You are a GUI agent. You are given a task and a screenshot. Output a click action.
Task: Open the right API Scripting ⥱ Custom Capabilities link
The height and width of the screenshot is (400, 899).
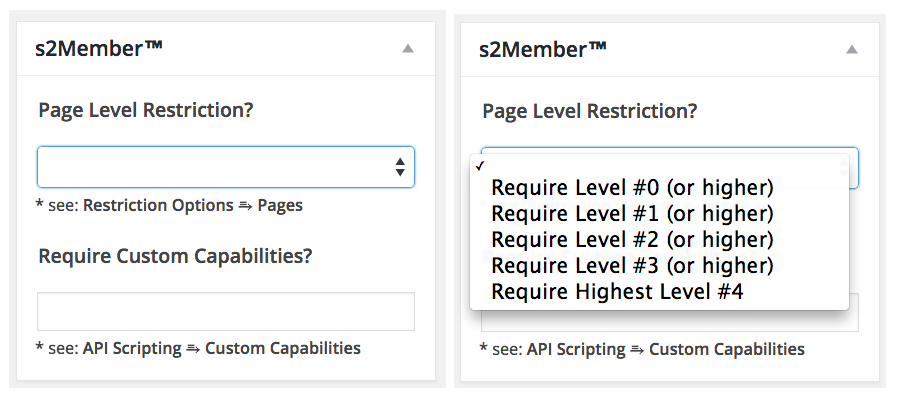click(x=666, y=349)
